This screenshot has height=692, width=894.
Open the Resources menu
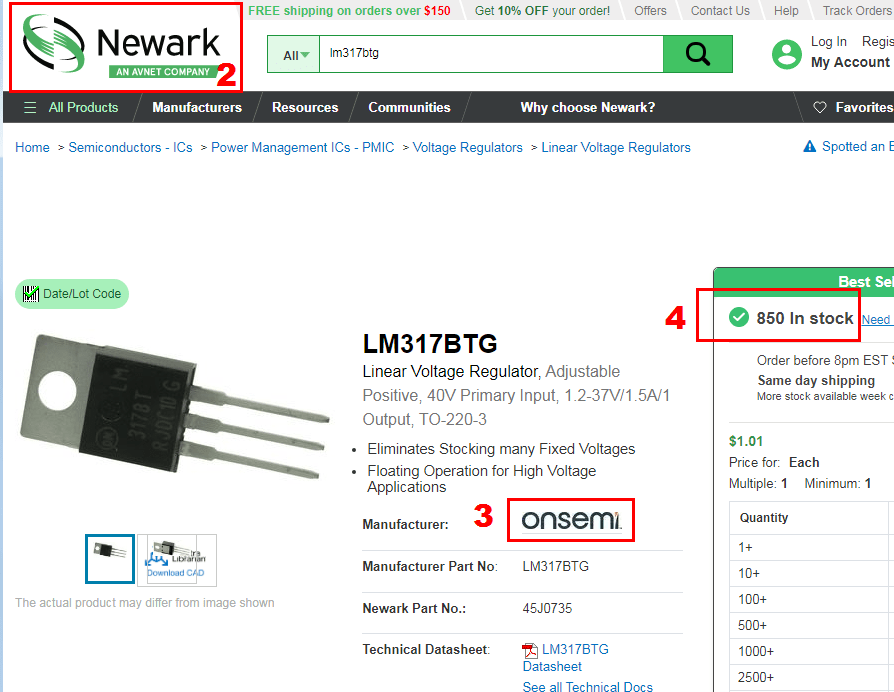305,107
